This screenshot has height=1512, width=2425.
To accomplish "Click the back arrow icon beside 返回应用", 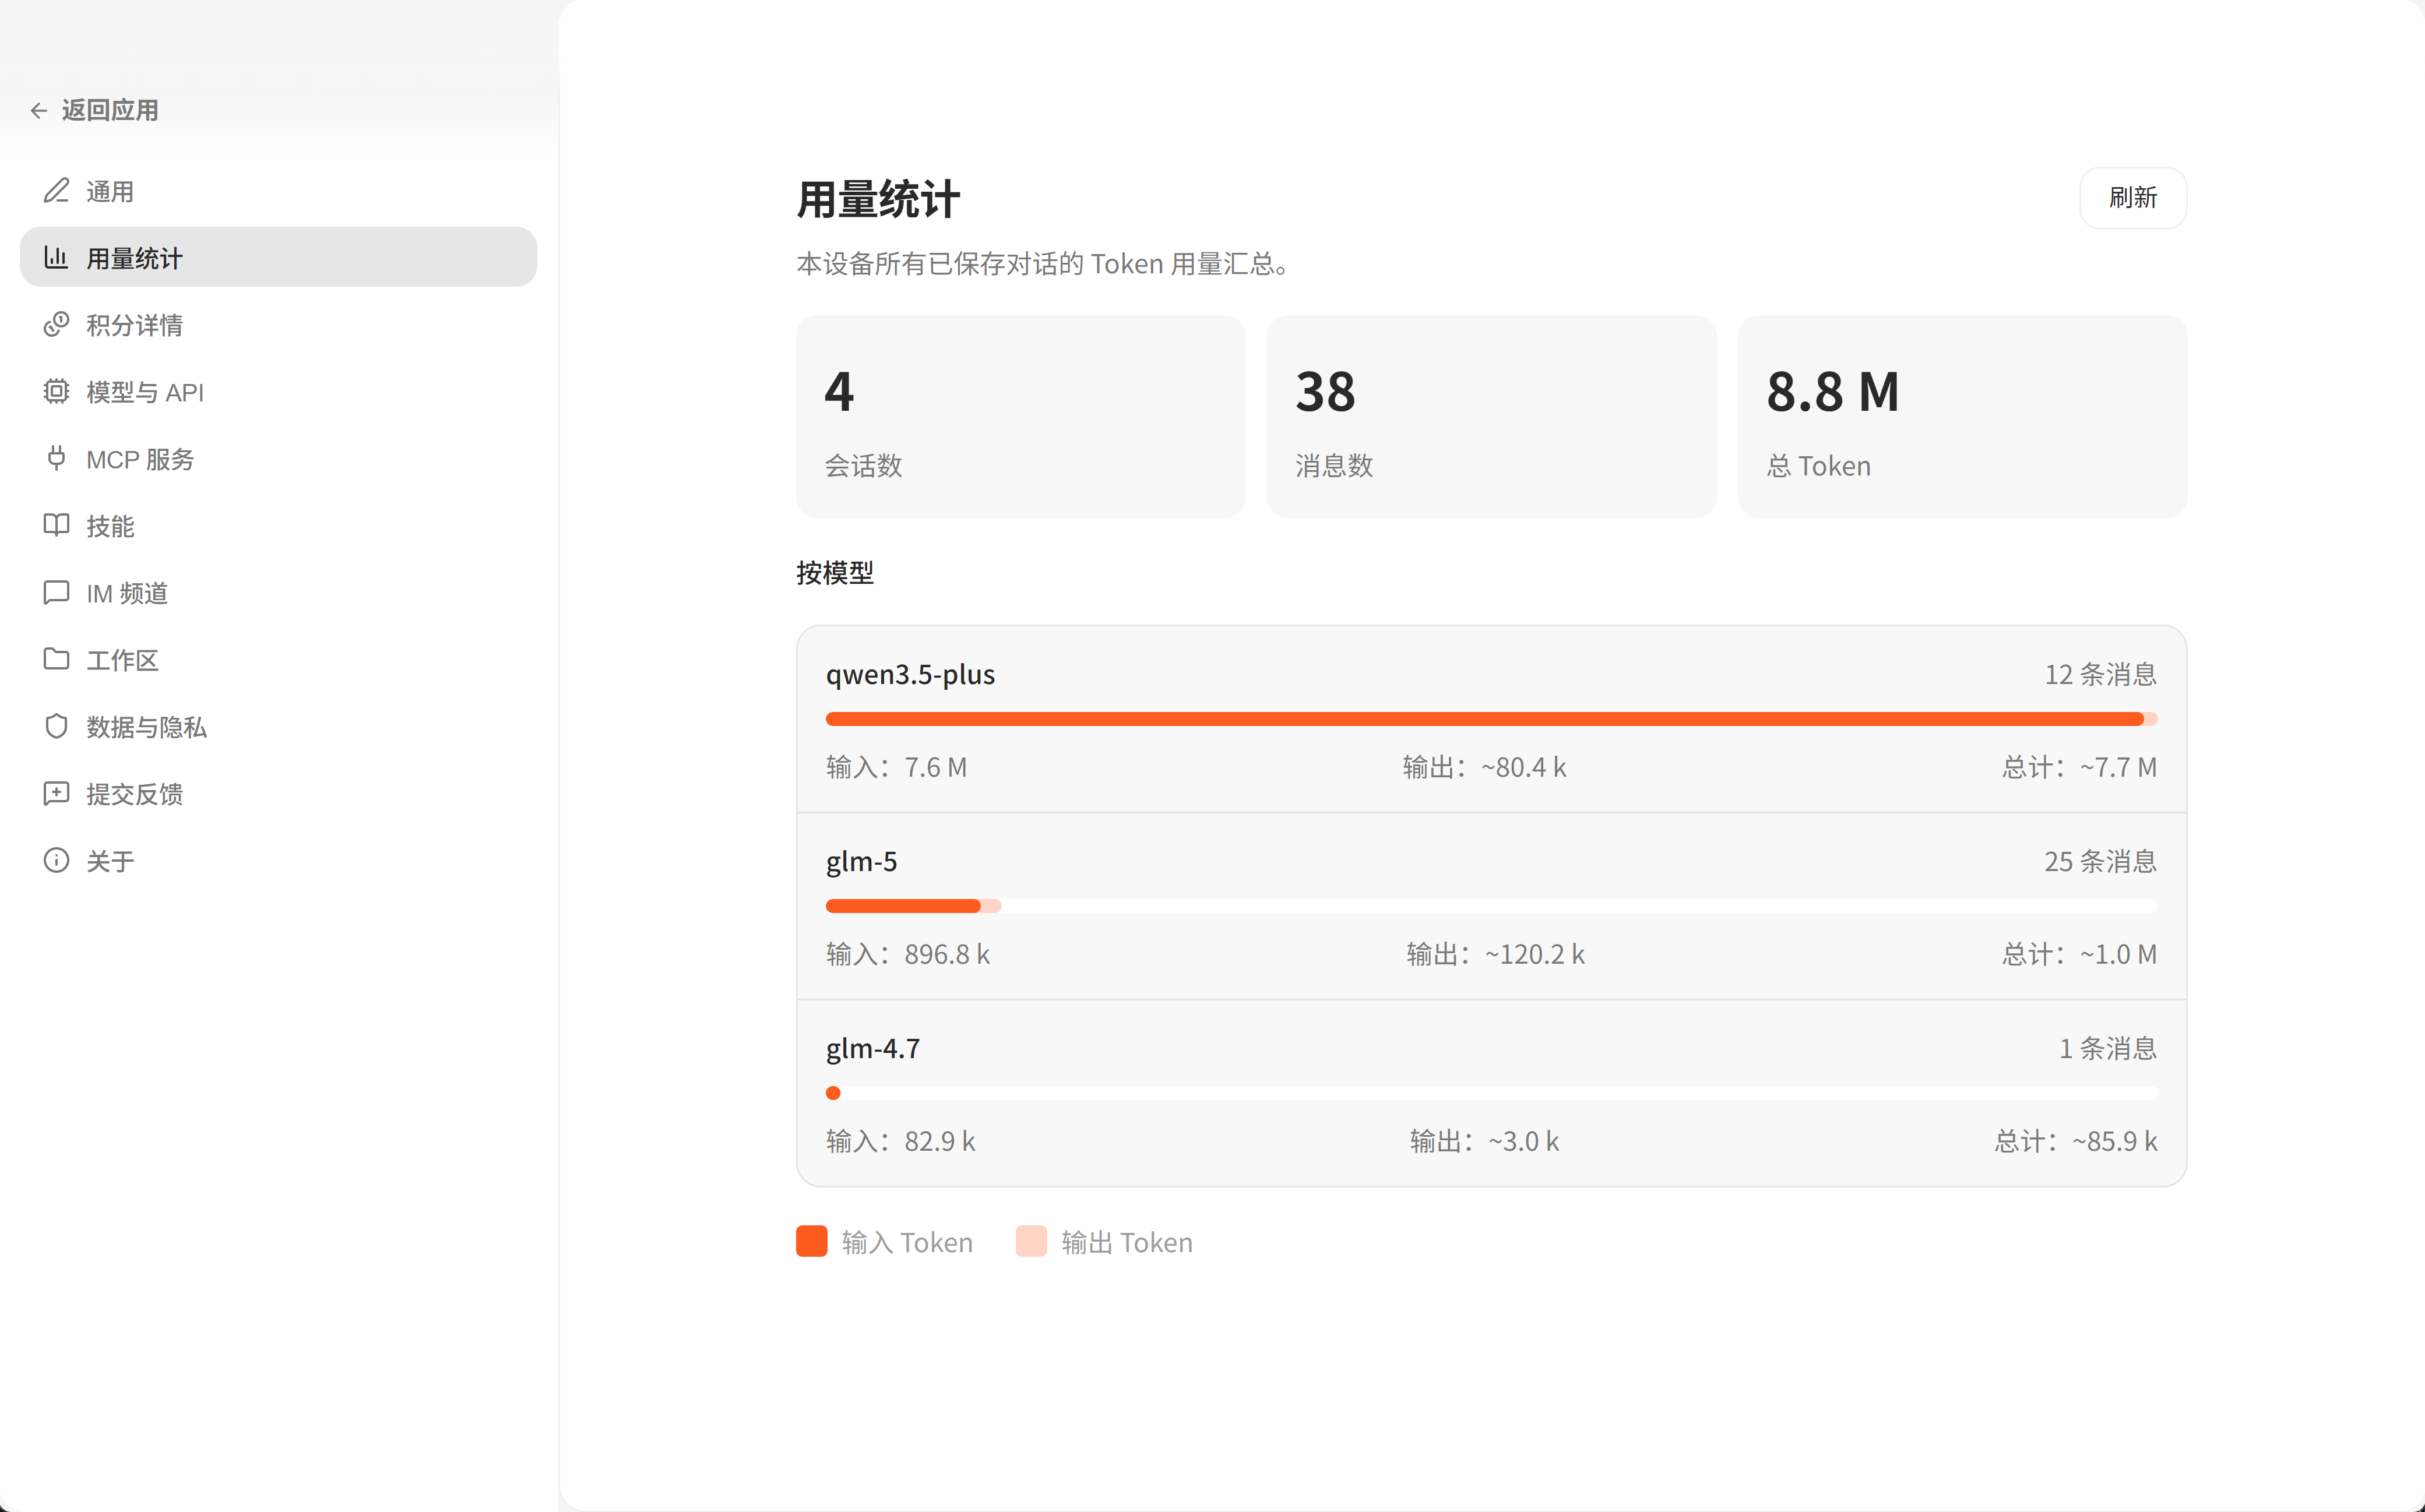I will 39,110.
